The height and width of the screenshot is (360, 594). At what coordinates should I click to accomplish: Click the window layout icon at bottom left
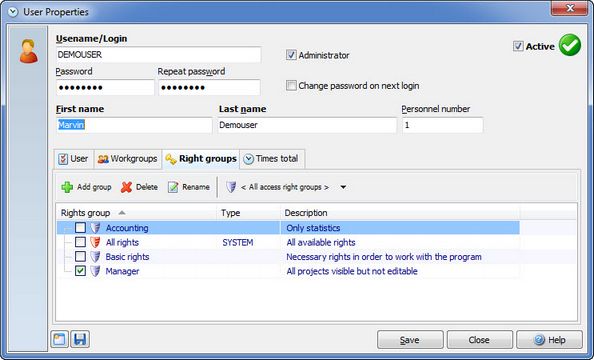(59, 339)
